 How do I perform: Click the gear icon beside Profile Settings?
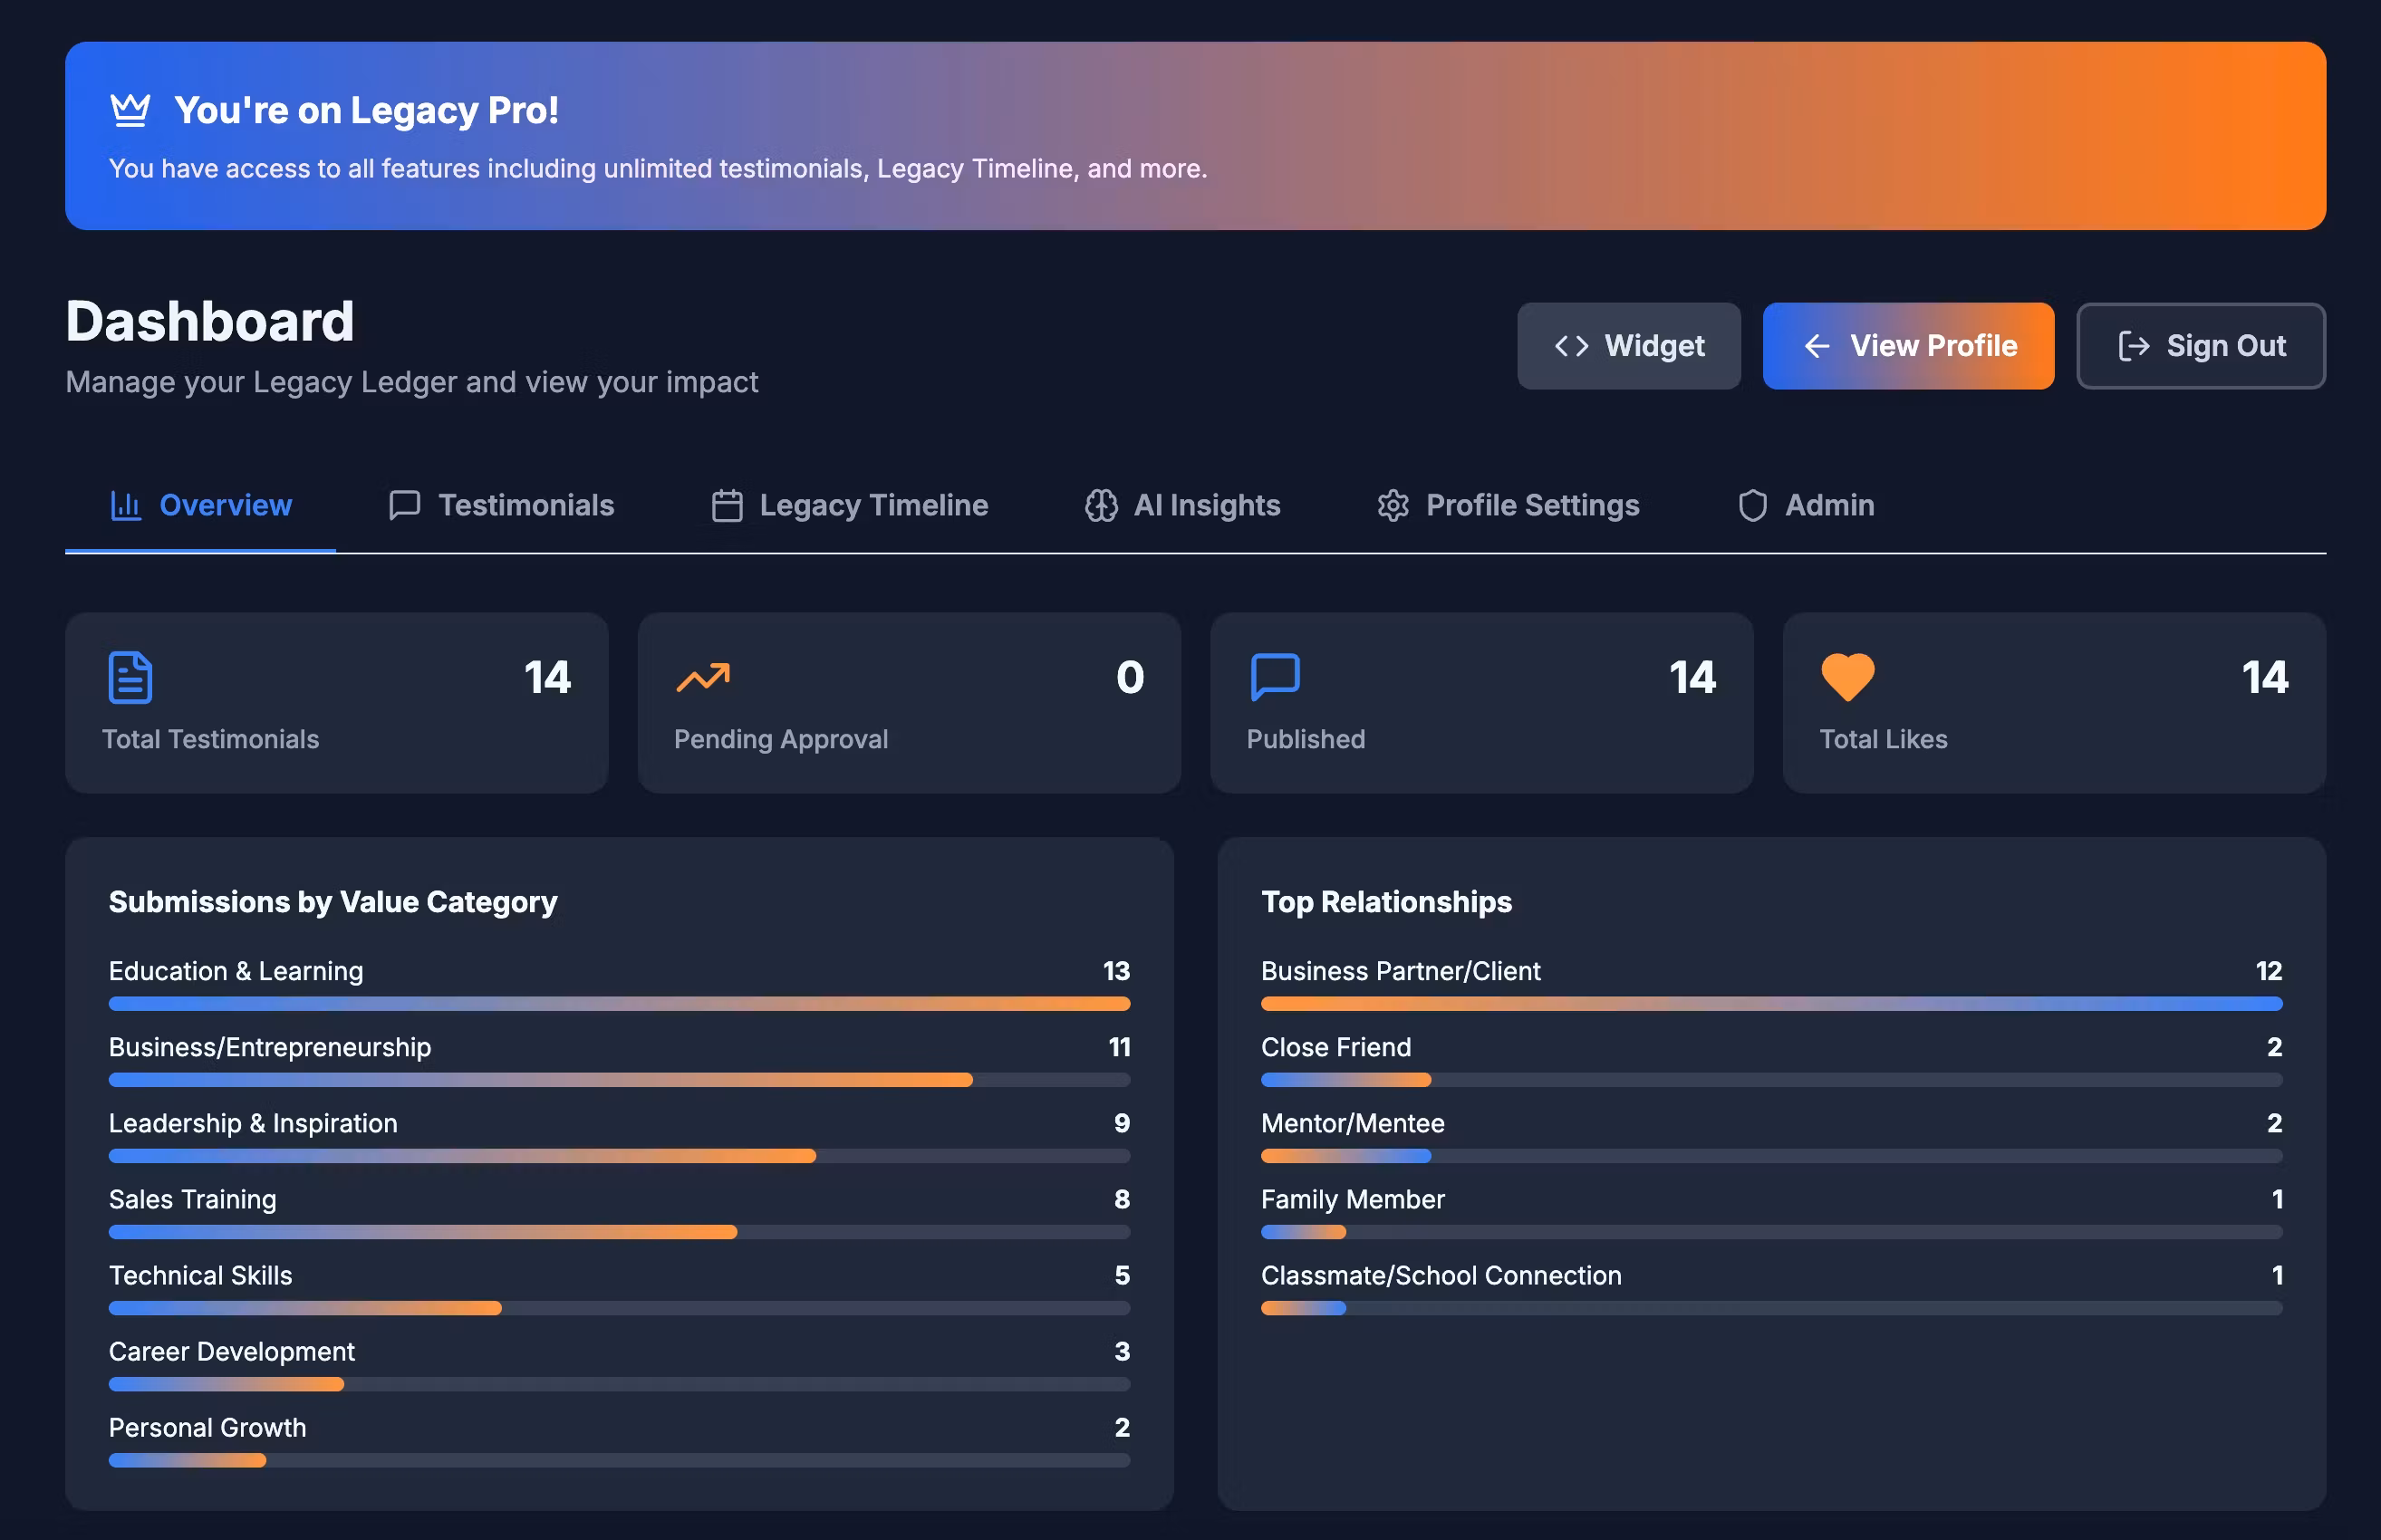[x=1393, y=506]
